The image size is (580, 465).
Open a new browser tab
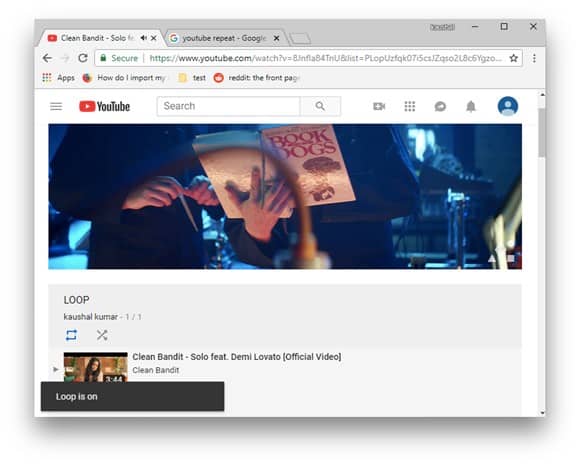(x=300, y=38)
